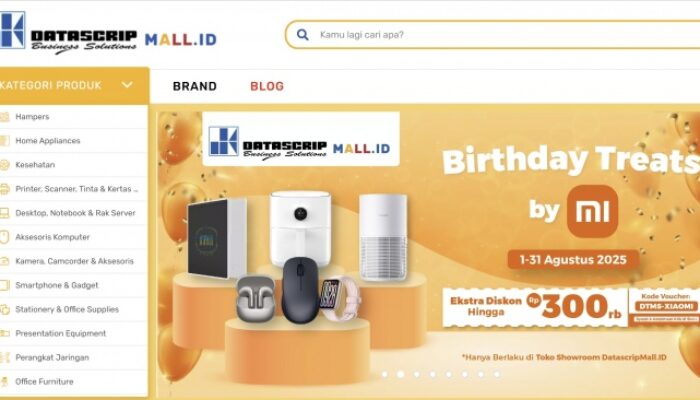This screenshot has height=400, width=700.
Task: Click the Office Furniture chair icon
Action: coord(4,382)
